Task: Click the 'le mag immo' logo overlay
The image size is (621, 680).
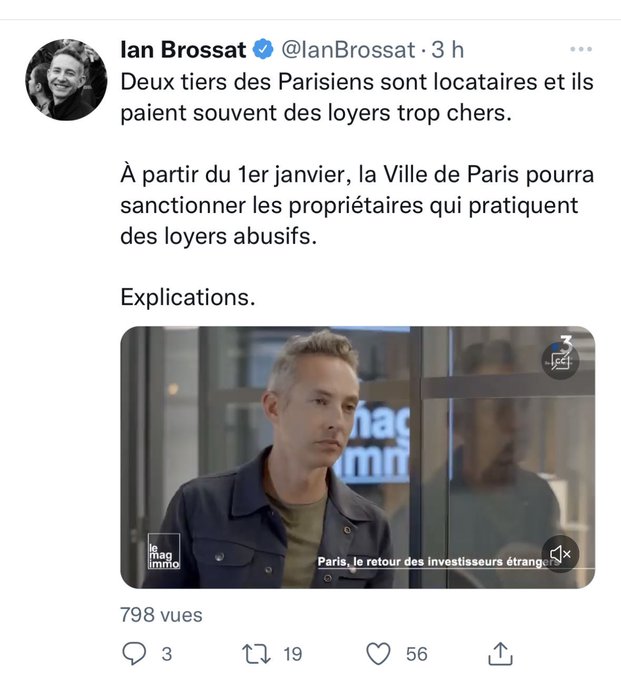Action: [163, 551]
